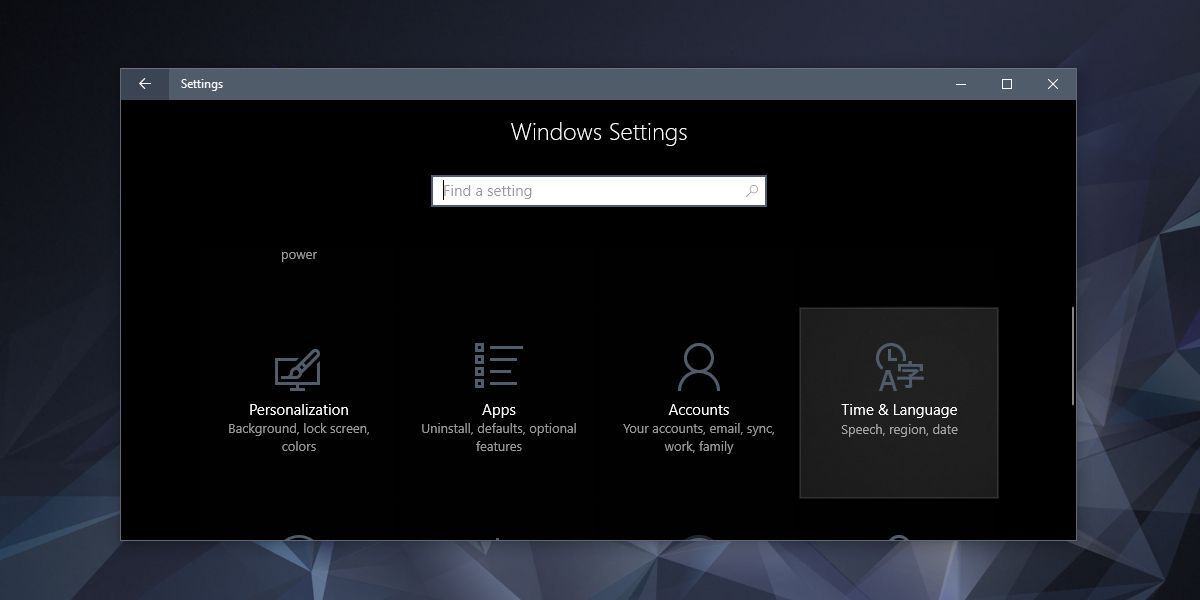
Task: Click the Apps list icon
Action: [498, 365]
